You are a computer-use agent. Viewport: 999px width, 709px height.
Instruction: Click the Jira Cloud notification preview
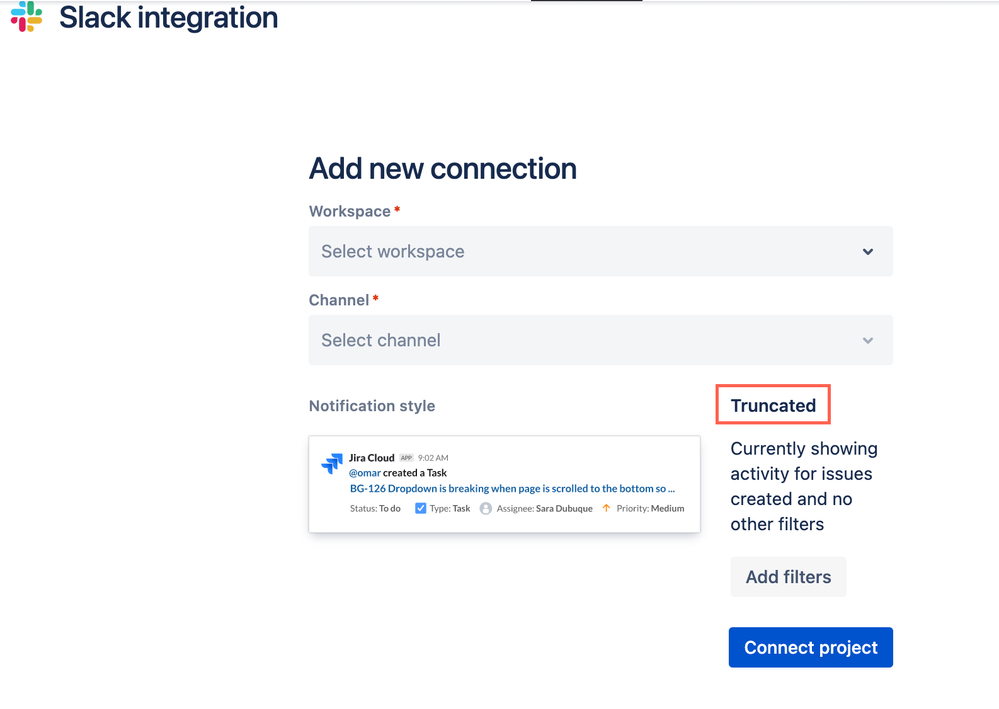pos(504,484)
